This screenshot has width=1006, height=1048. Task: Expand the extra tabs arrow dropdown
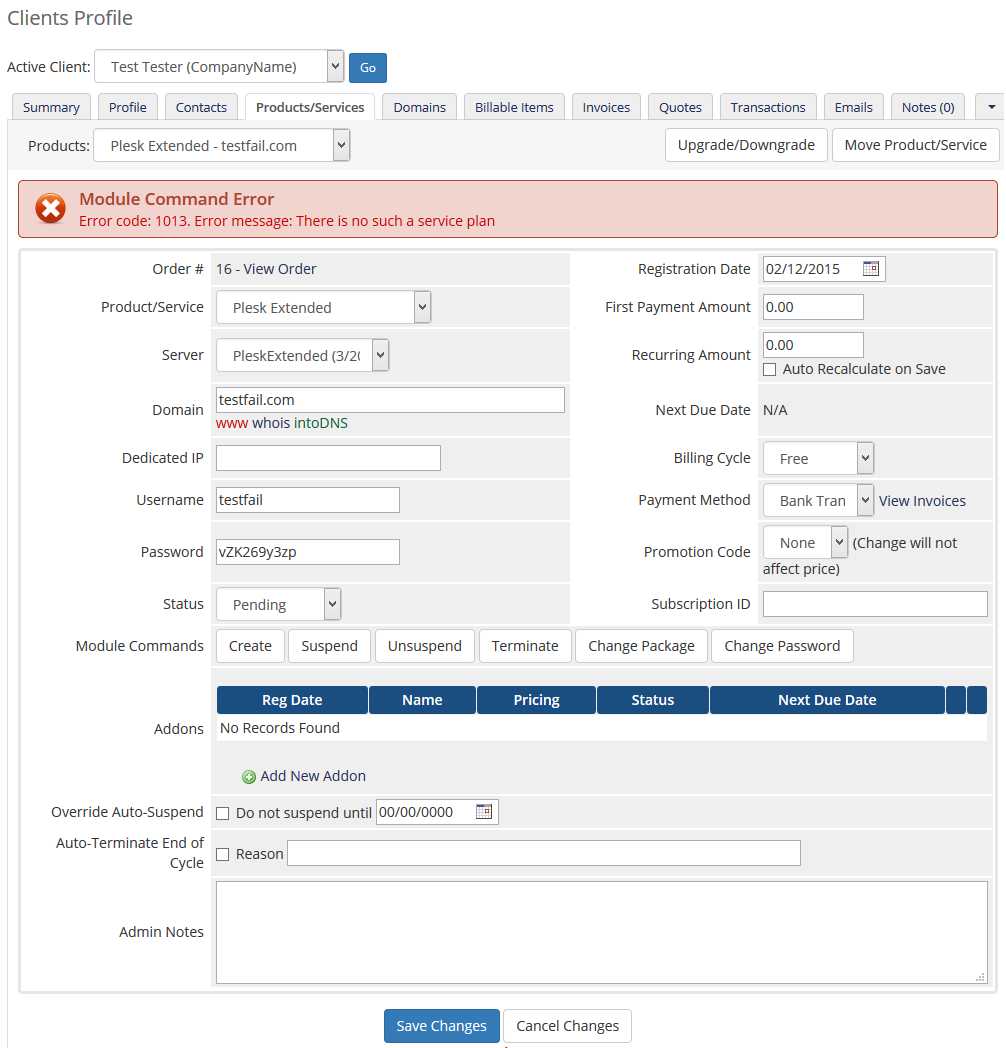991,107
